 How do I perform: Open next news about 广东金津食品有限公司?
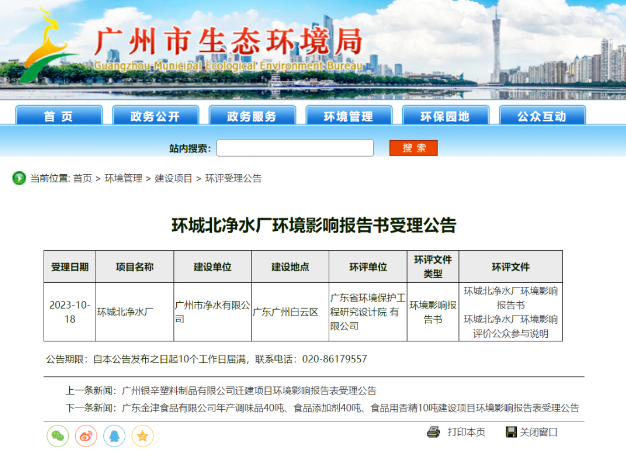point(350,408)
